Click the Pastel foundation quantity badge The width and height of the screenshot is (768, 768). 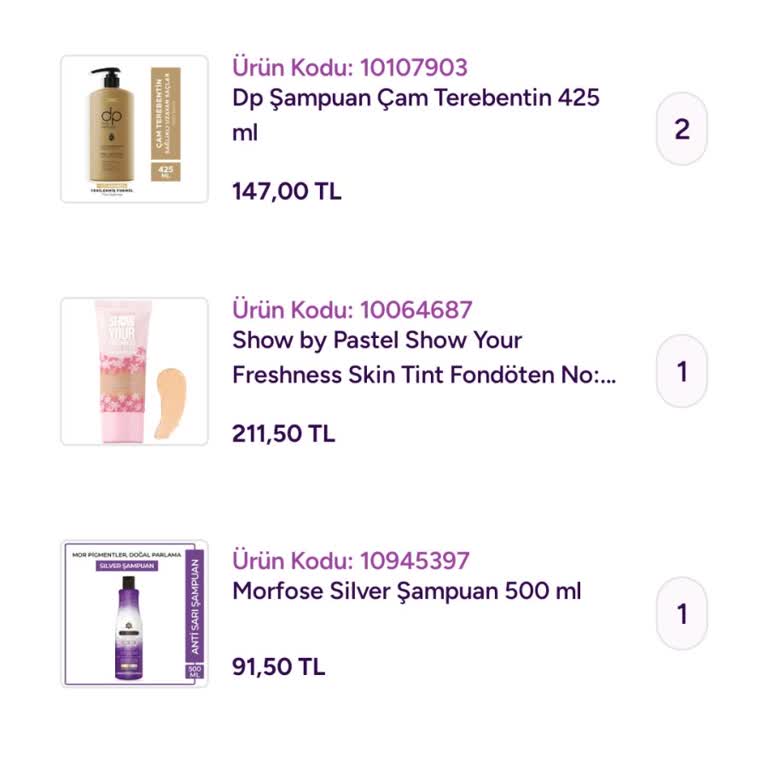tap(682, 371)
